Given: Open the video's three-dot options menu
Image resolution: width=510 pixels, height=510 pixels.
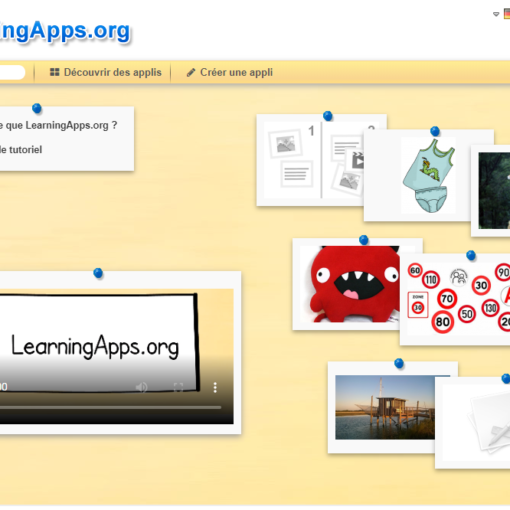Looking at the screenshot, I should tap(215, 387).
